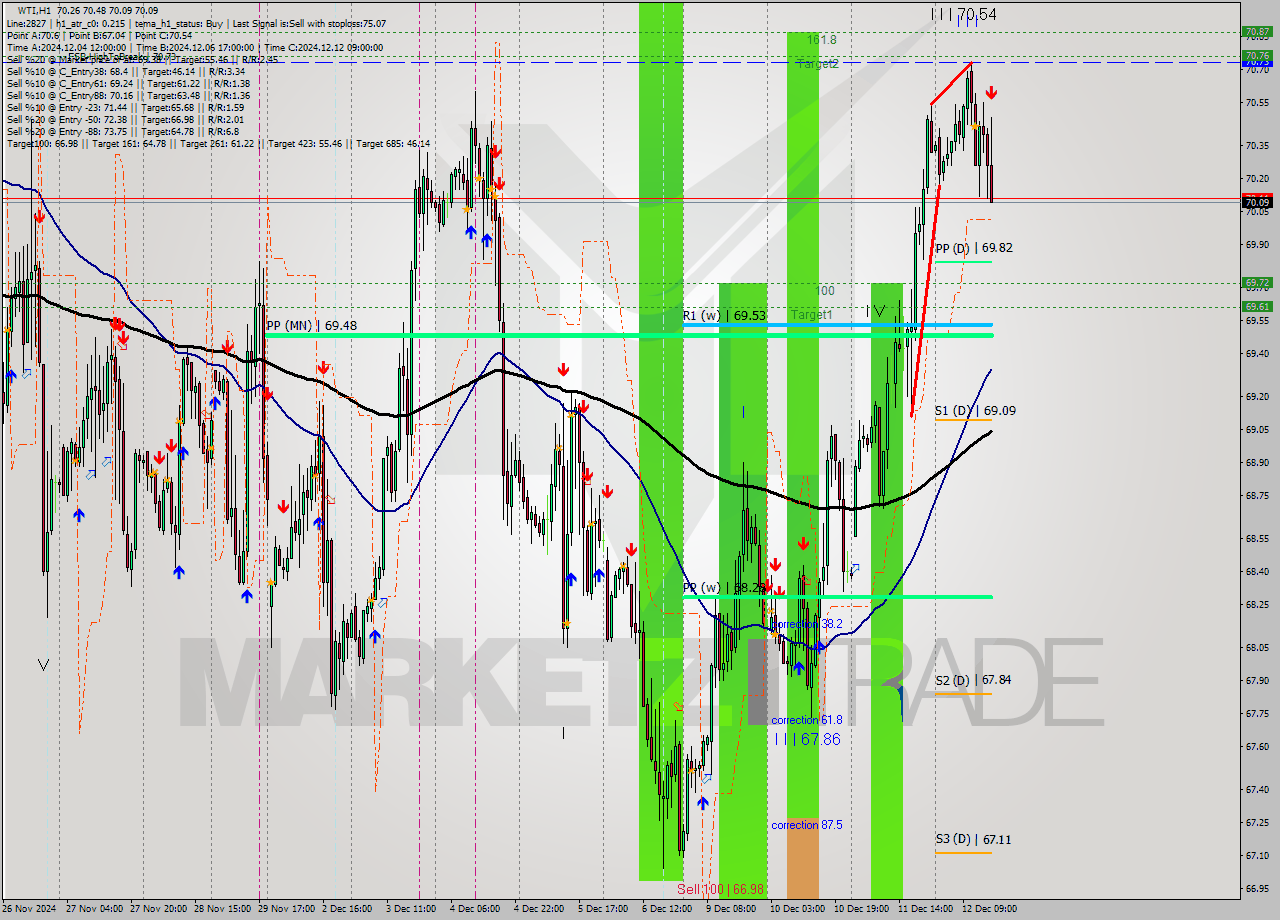Image resolution: width=1280 pixels, height=920 pixels.
Task: Click the '29 Nov 17:00' time axis label
Action: pyautogui.click(x=285, y=910)
